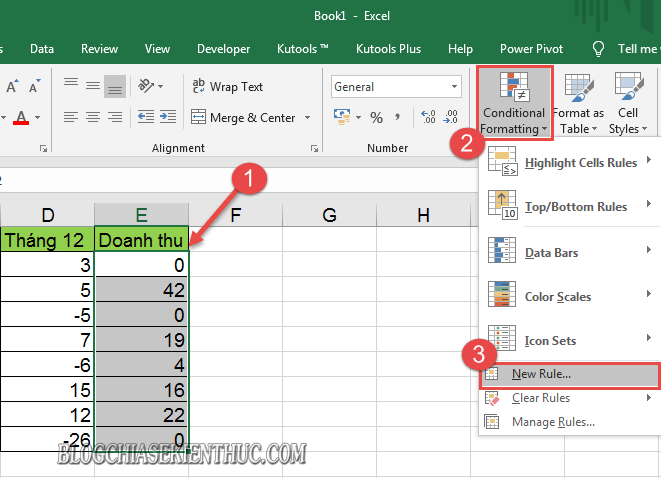The height and width of the screenshot is (478, 661).
Task: Click the Align Left icon
Action: (x=71, y=117)
